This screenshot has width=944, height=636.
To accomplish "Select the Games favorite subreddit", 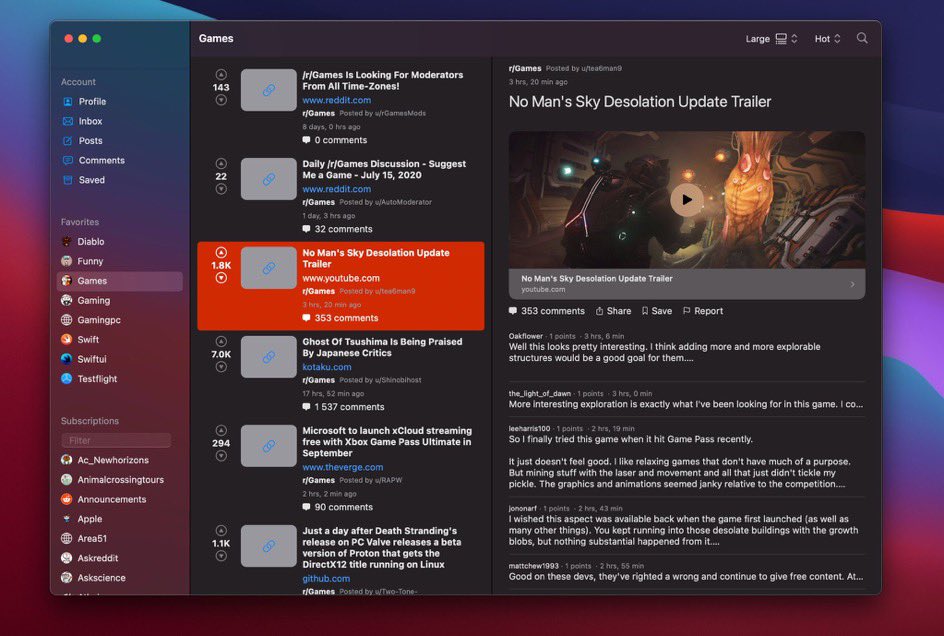I will click(120, 281).
